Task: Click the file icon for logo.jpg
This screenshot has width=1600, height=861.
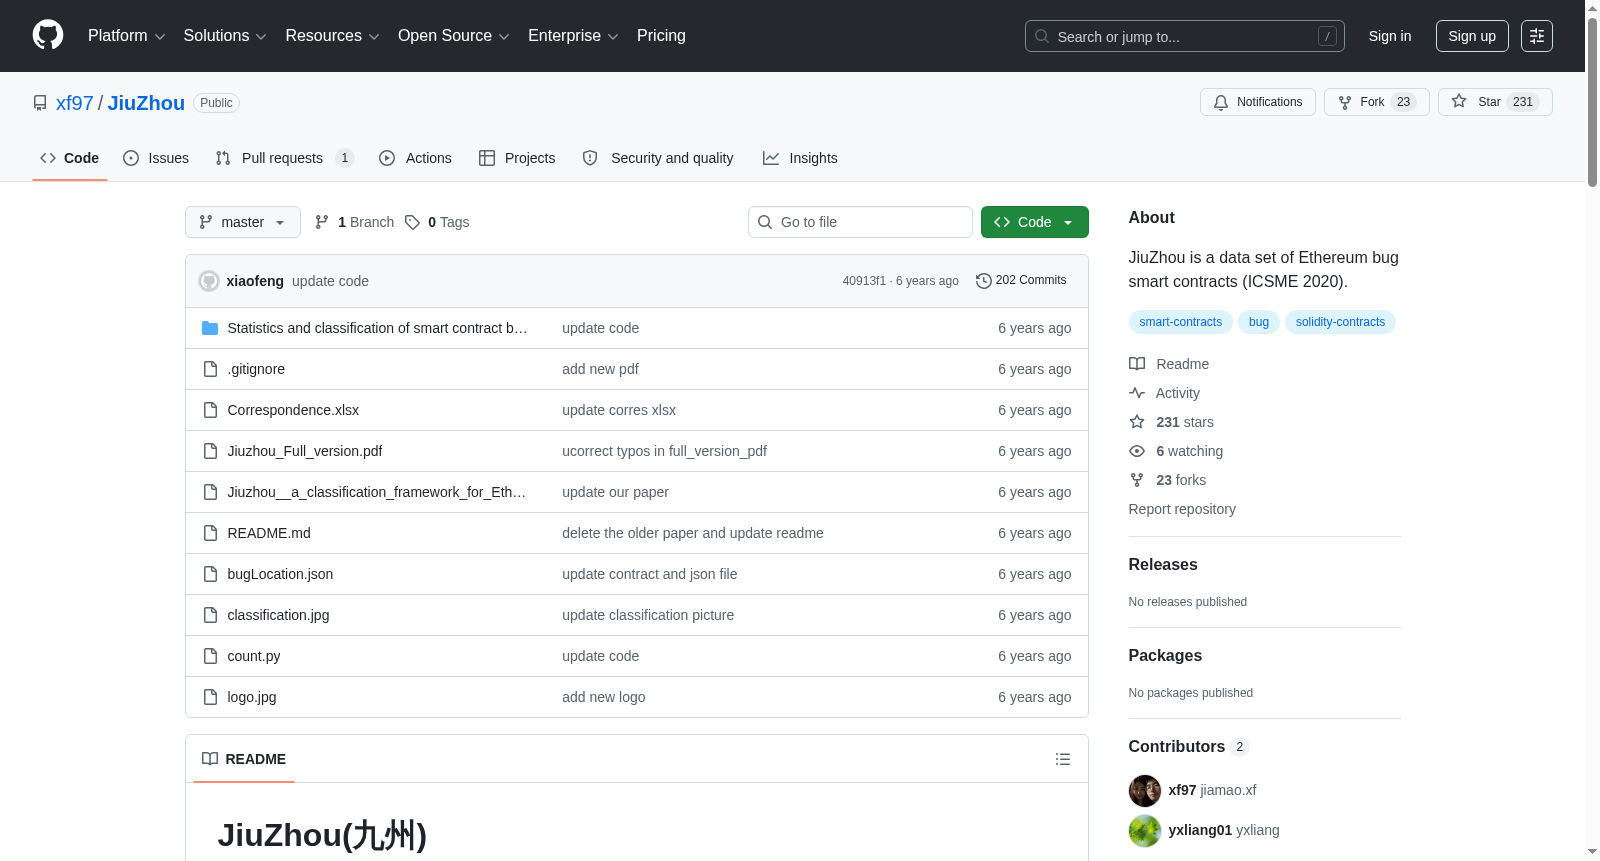Action: (x=210, y=697)
